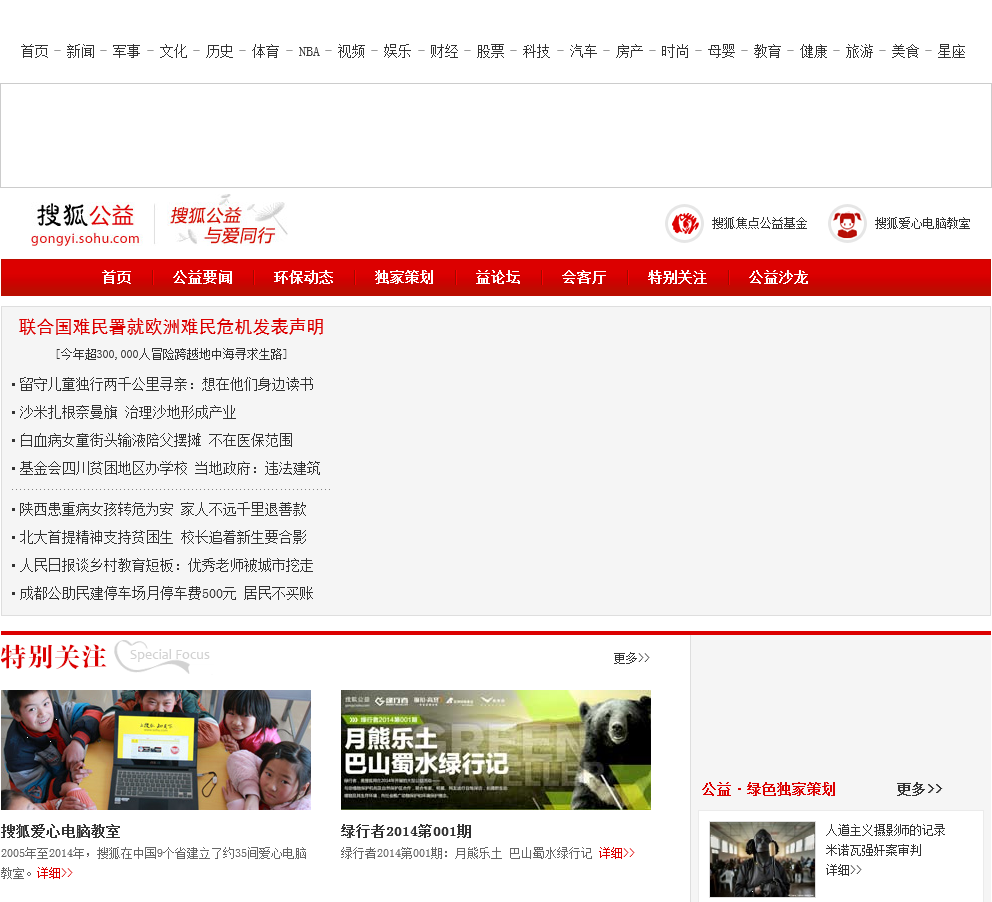This screenshot has height=902, width=992.
Task: Open subheadline 今年超300,000人冒险跨越地中海寻求生路
Action: 171,354
